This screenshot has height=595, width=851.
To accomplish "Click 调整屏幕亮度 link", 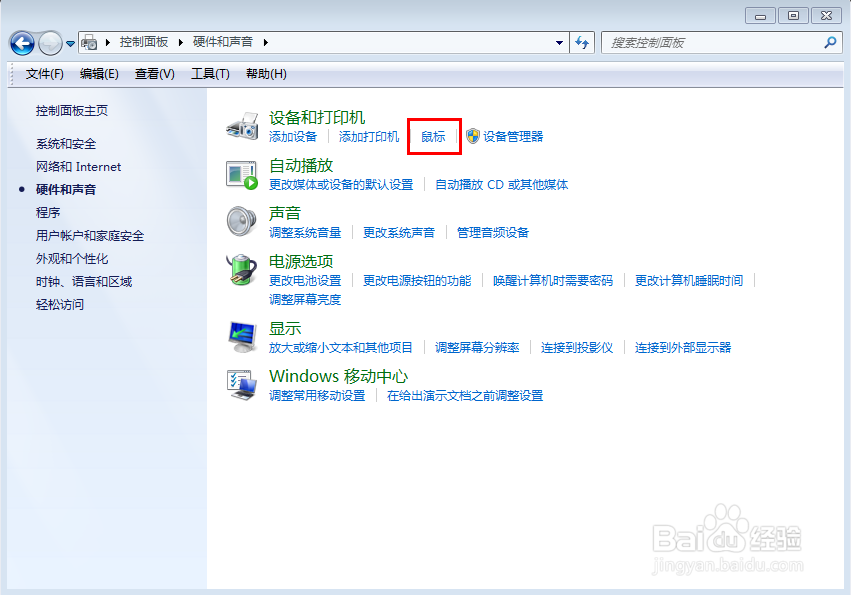I will coord(305,300).
